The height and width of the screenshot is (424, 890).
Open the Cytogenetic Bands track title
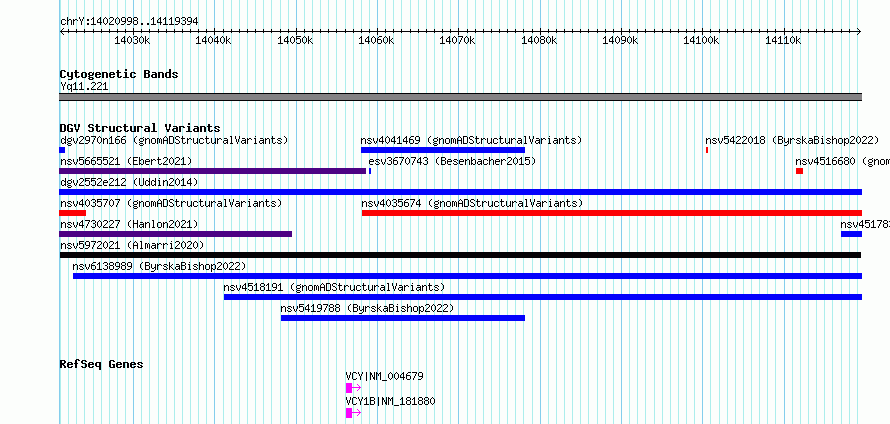point(119,74)
